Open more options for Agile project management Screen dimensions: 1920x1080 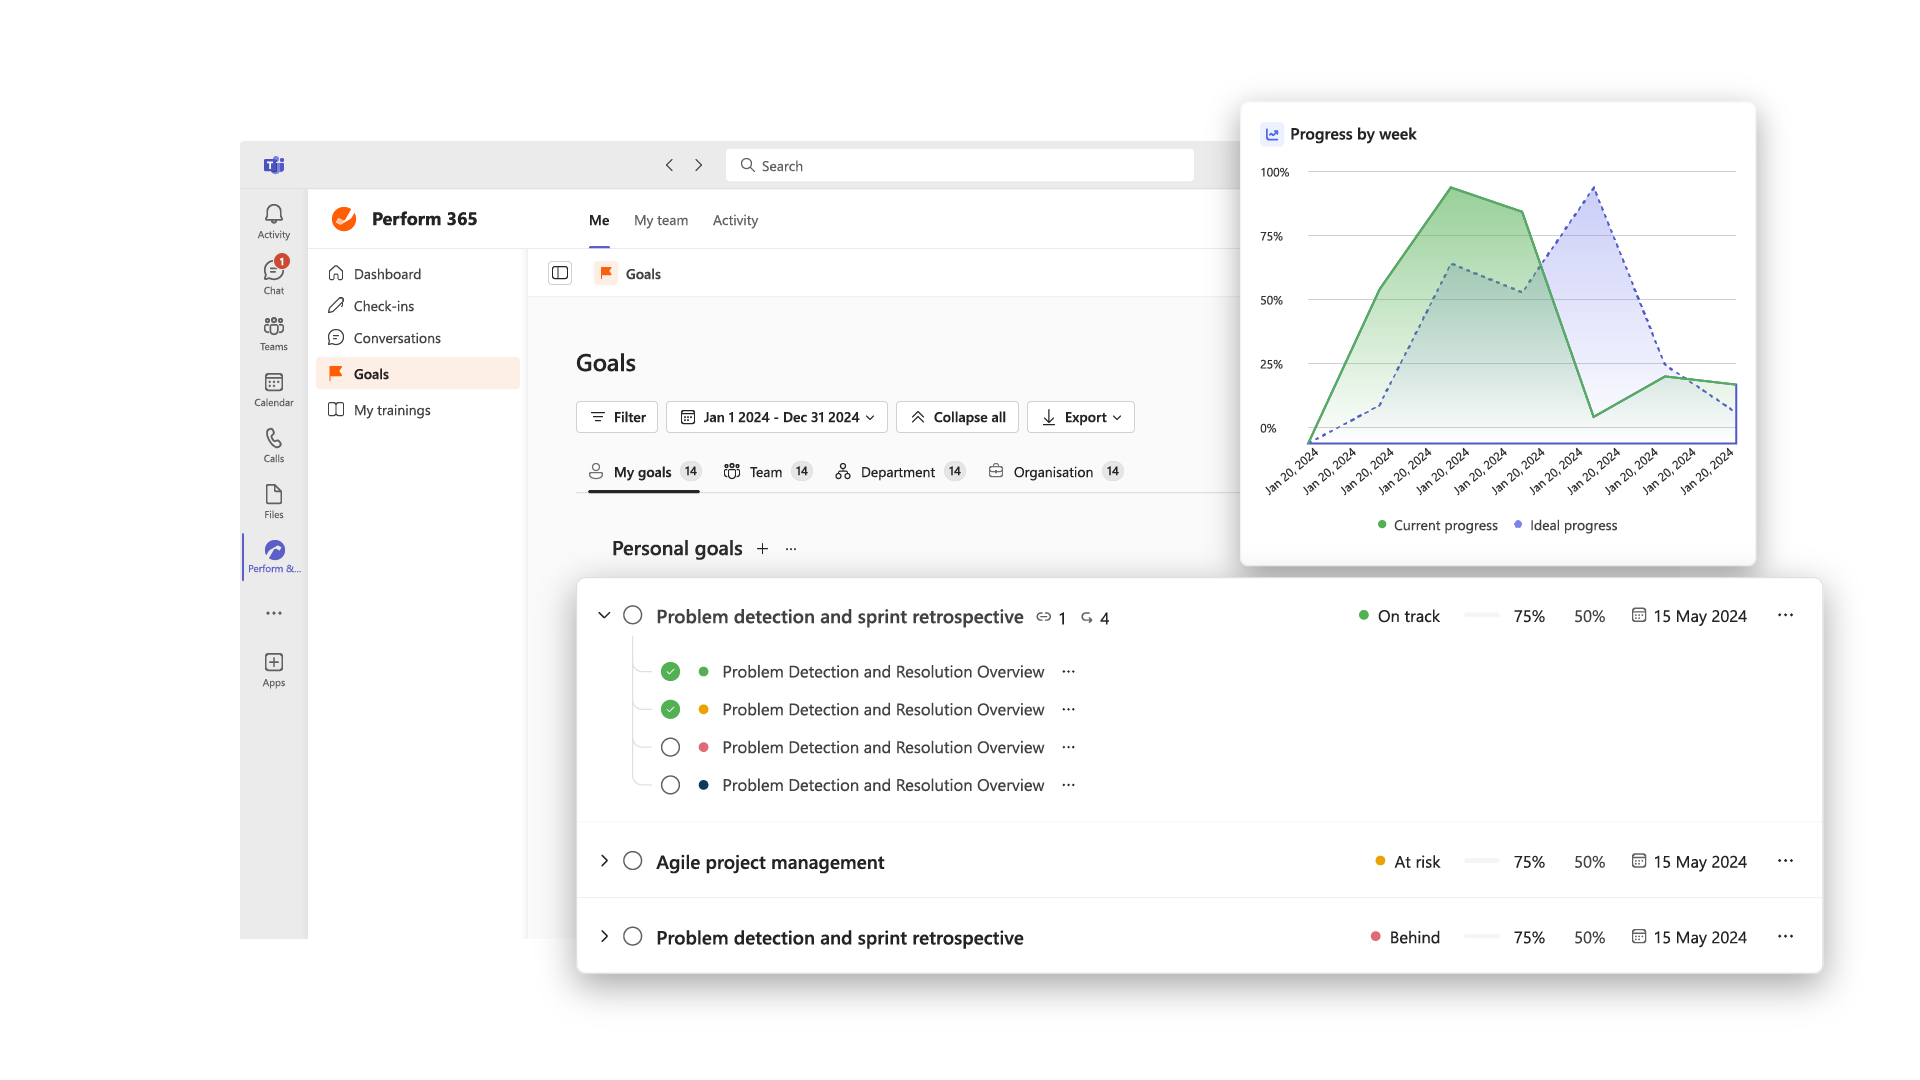pyautogui.click(x=1786, y=861)
